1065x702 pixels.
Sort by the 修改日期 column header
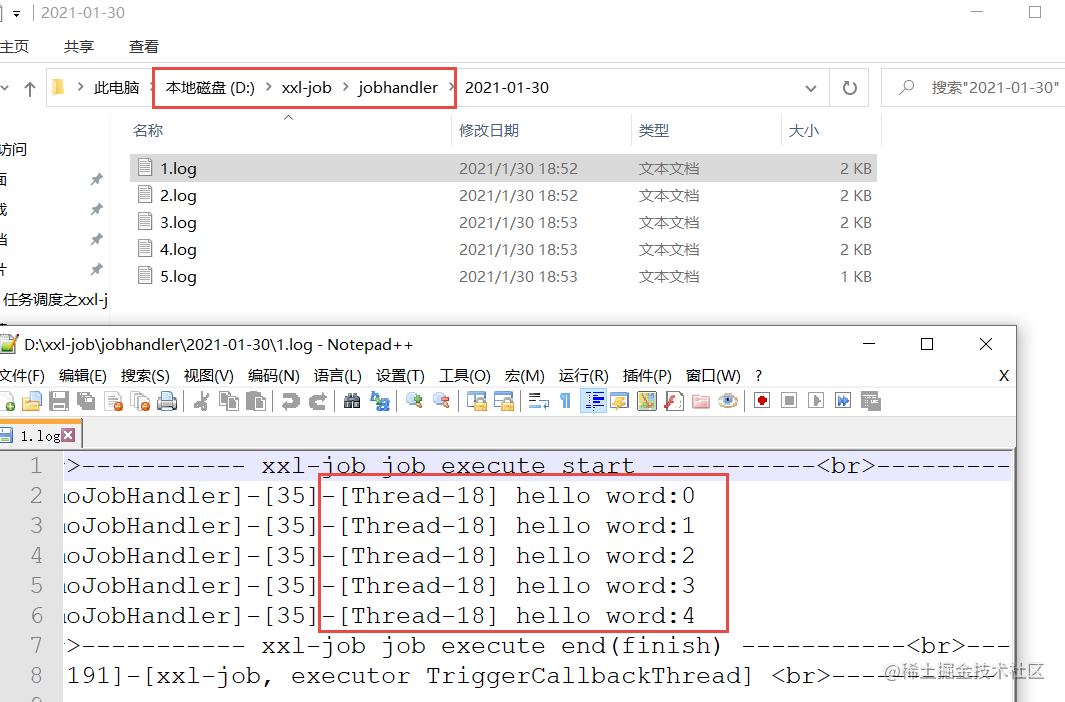point(489,130)
